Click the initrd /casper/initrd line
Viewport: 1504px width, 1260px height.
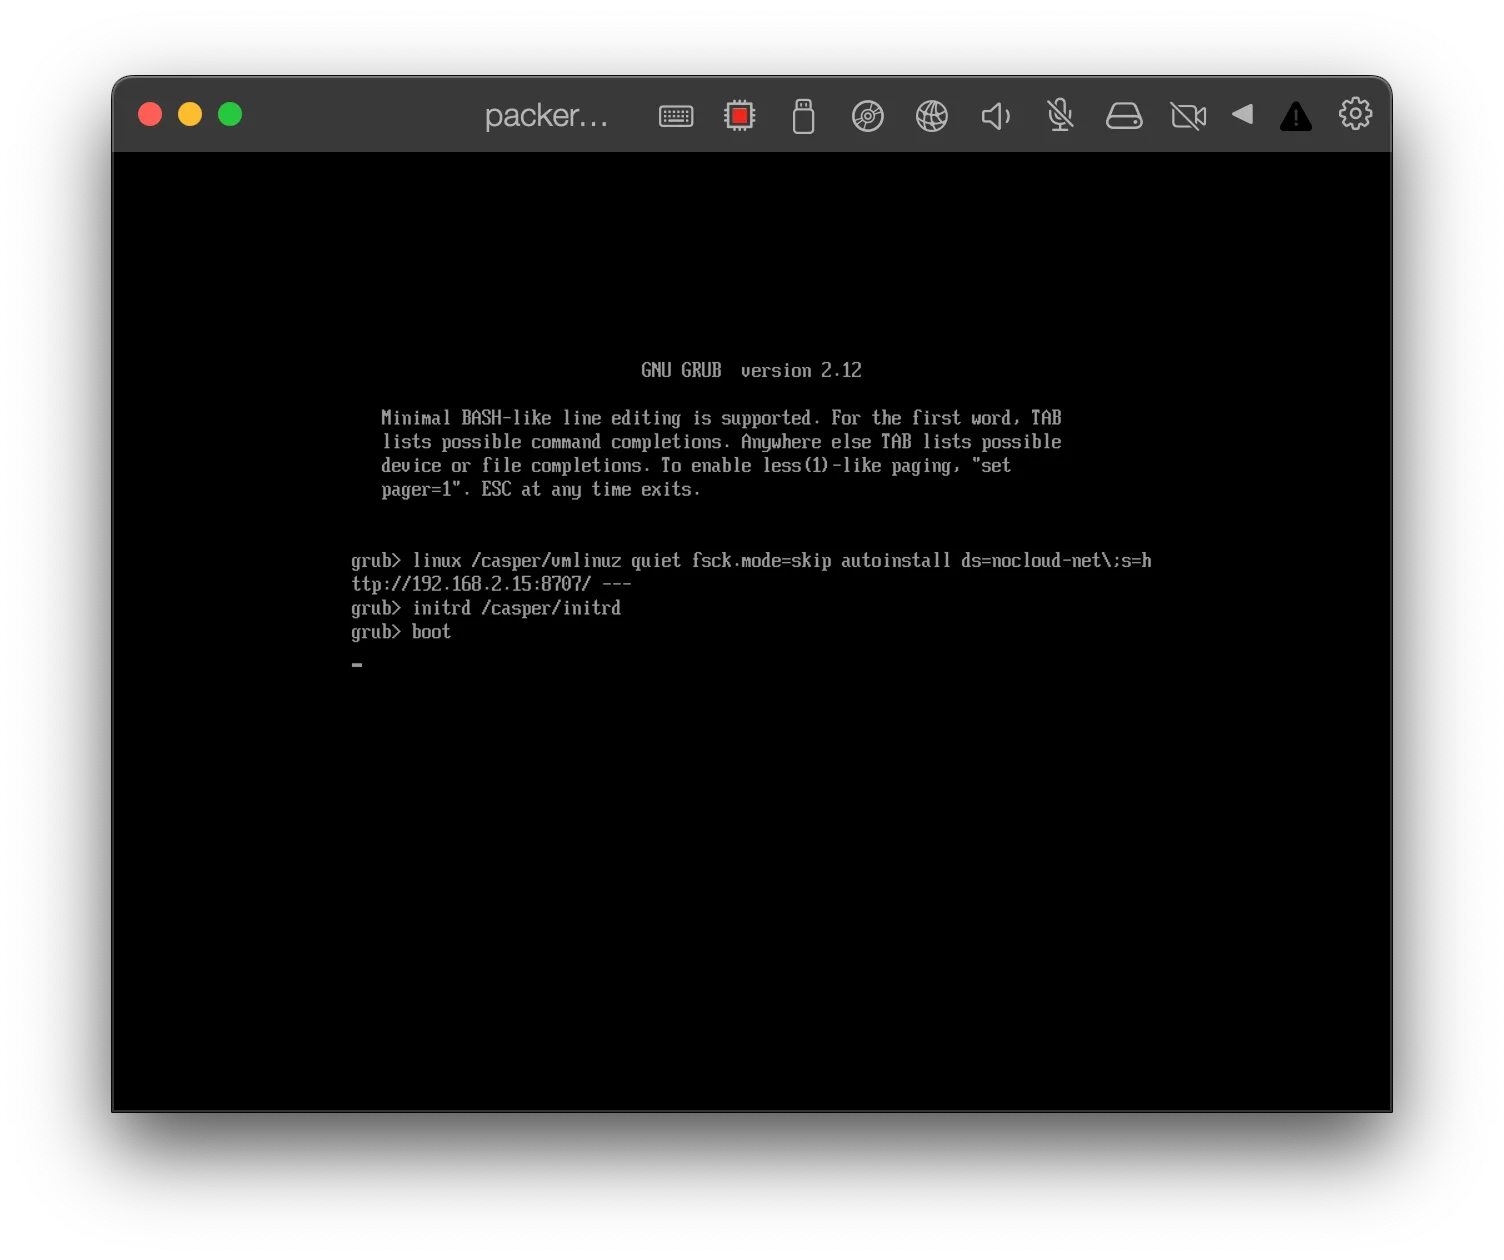[487, 607]
